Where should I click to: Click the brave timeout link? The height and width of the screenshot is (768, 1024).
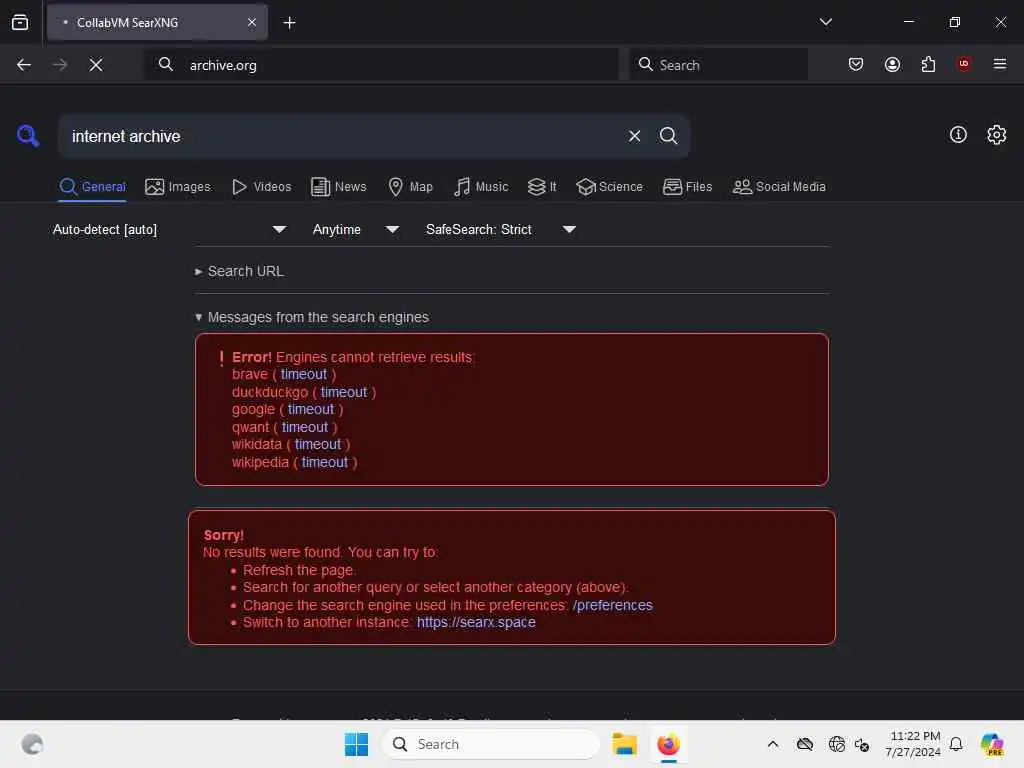304,374
